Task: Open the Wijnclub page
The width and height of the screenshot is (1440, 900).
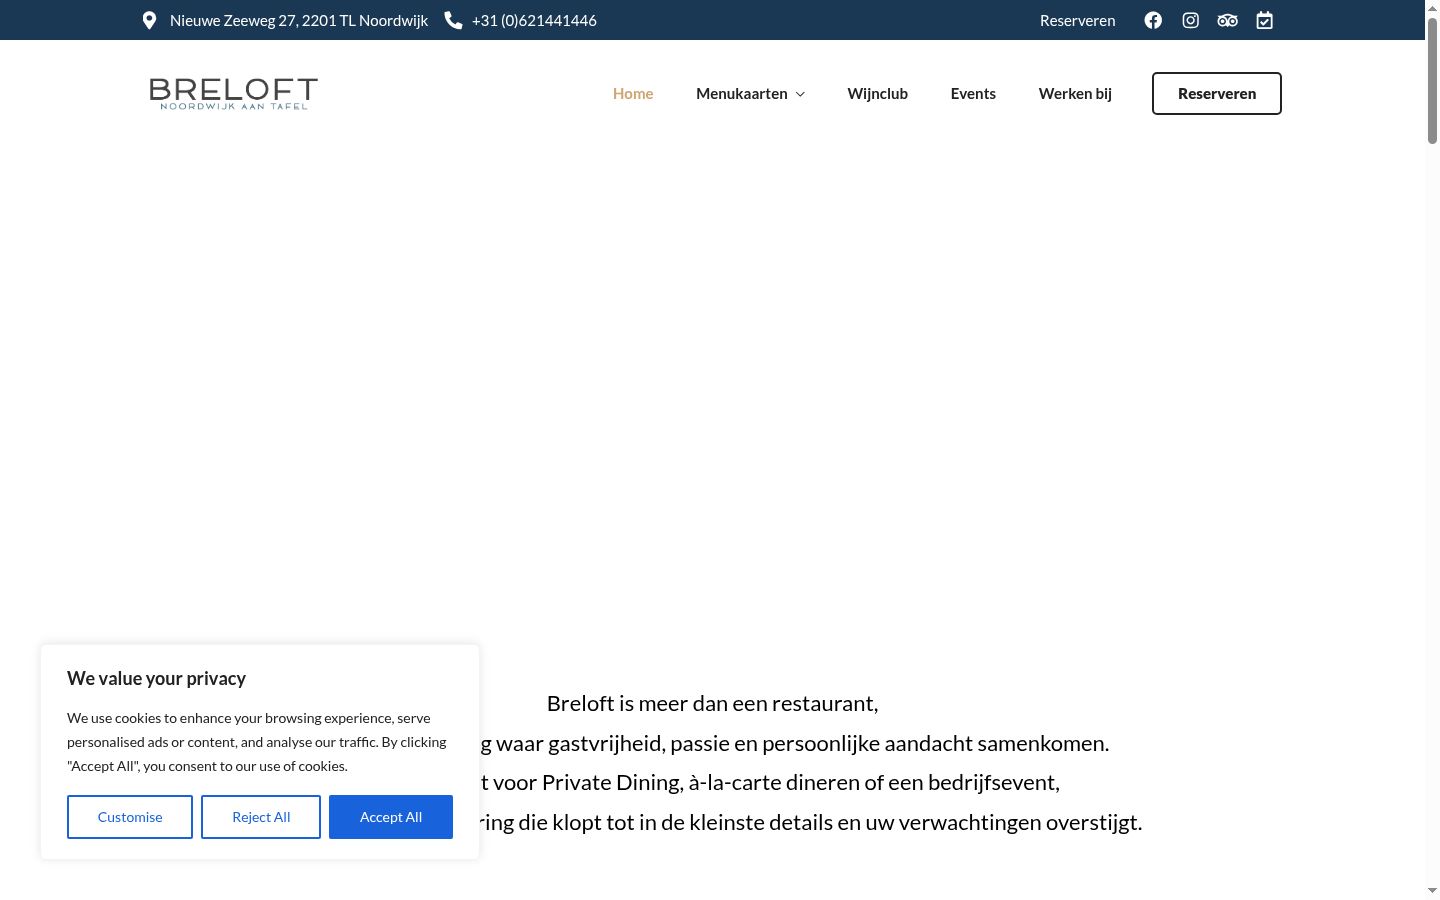Action: pyautogui.click(x=877, y=93)
